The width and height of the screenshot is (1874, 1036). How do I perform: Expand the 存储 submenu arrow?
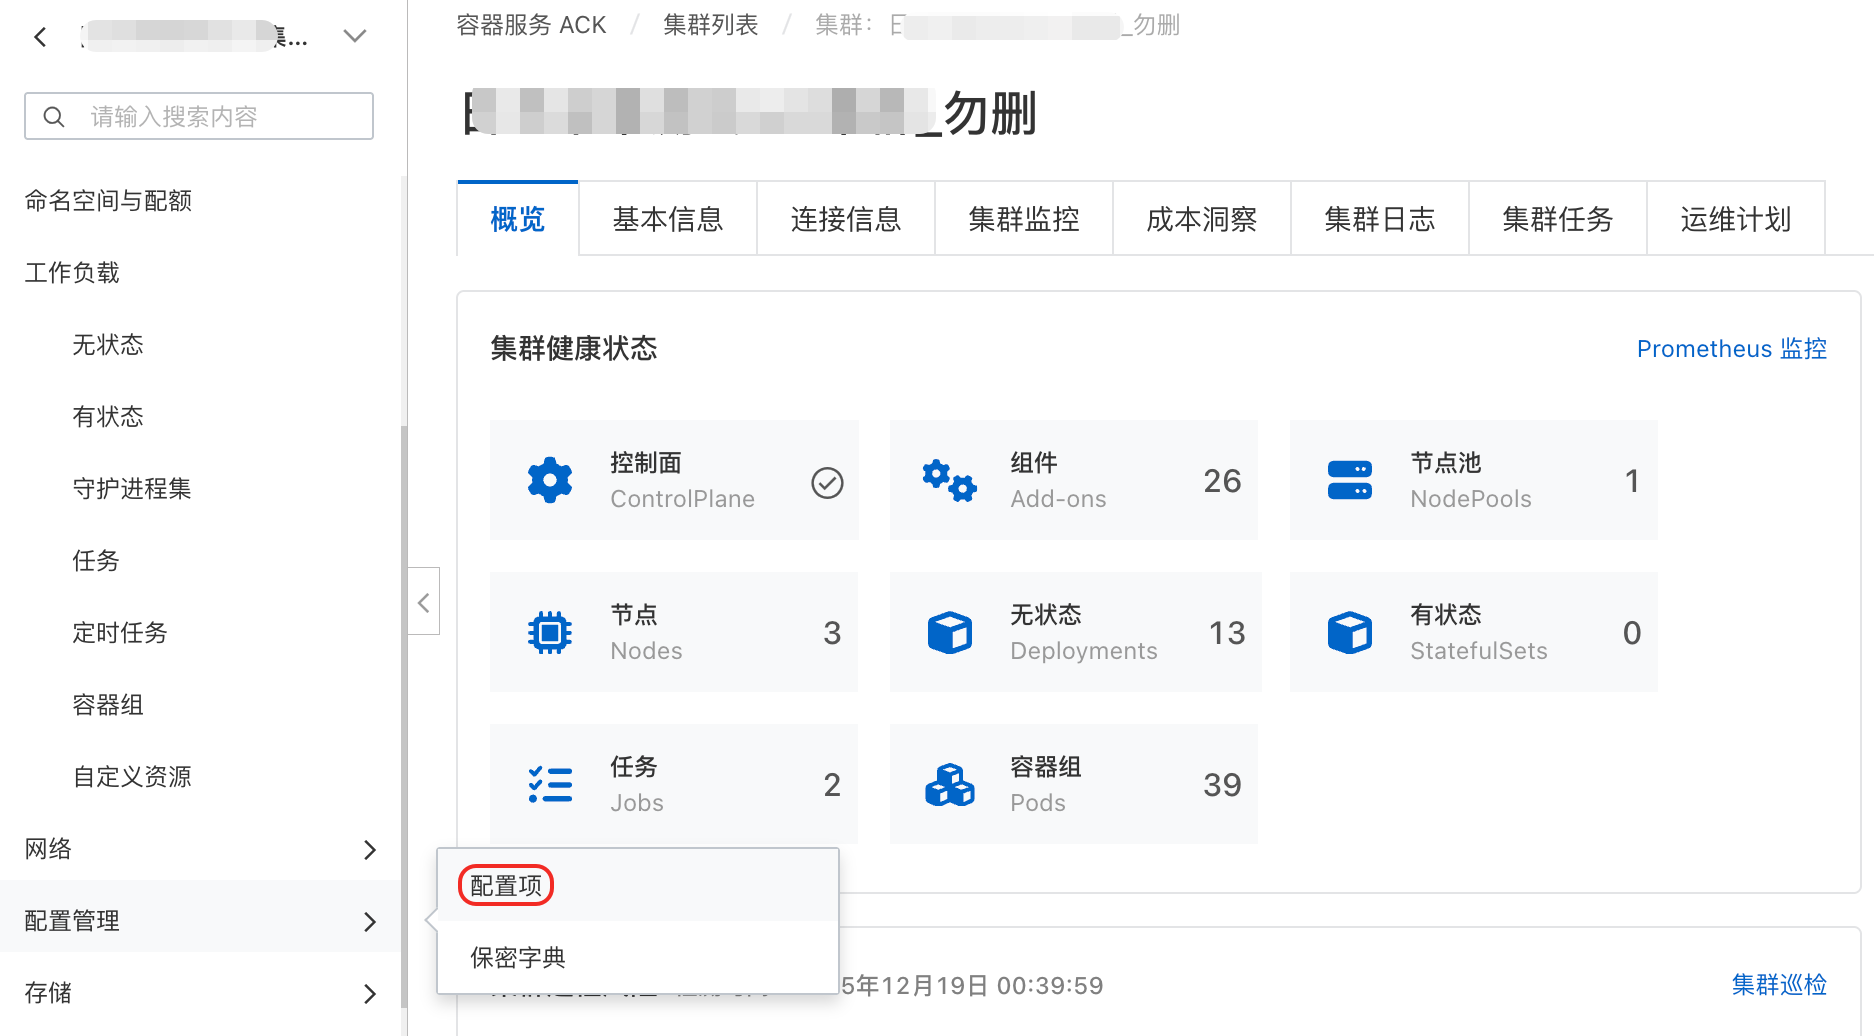[369, 994]
